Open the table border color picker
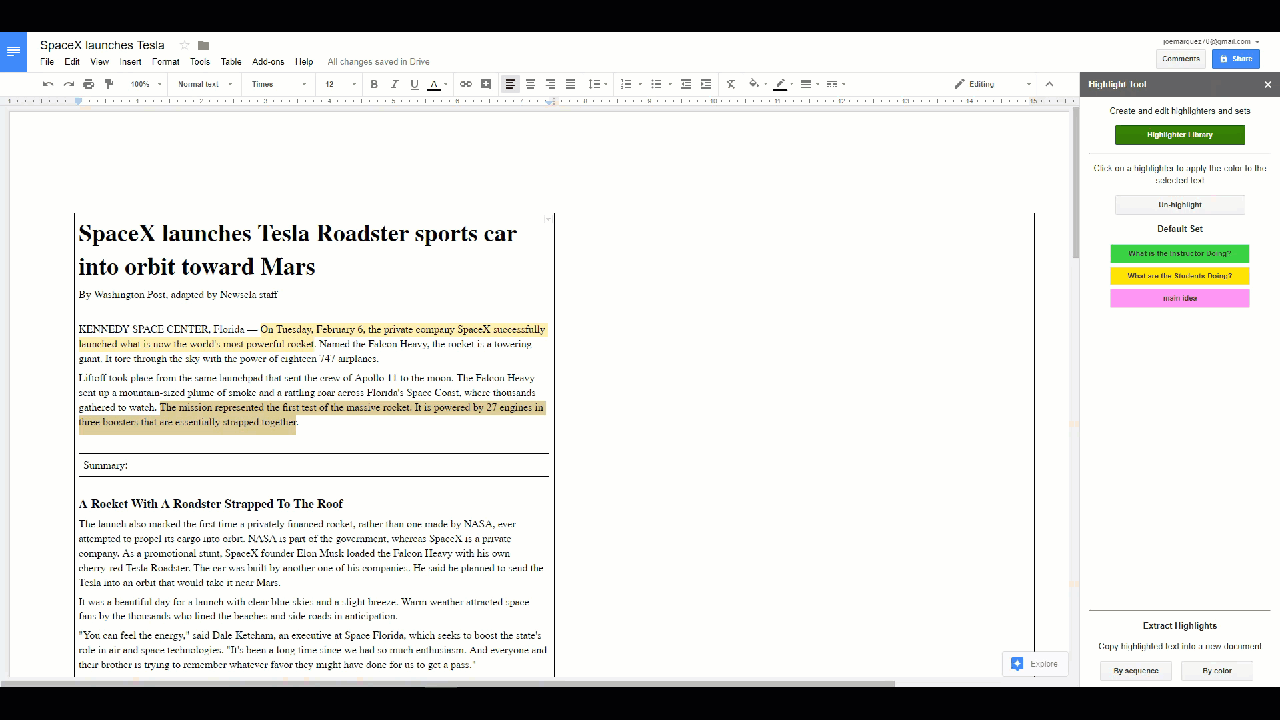The width and height of the screenshot is (1280, 720). click(x=782, y=84)
